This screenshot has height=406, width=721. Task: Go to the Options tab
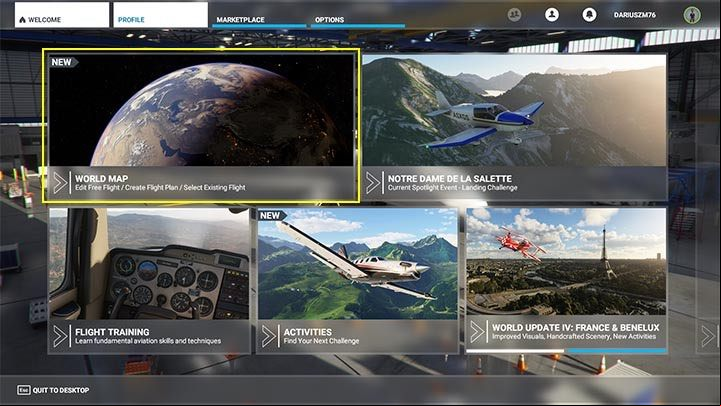[x=358, y=19]
